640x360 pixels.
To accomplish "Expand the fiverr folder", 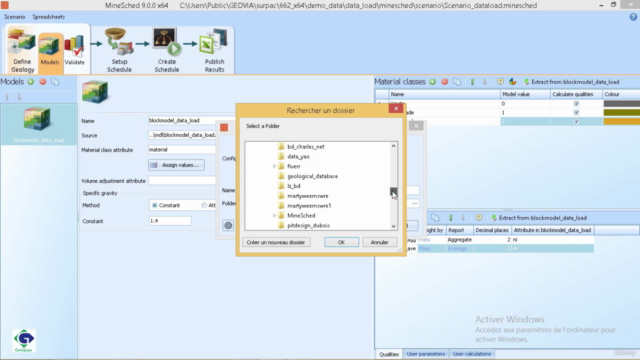I will (x=274, y=167).
